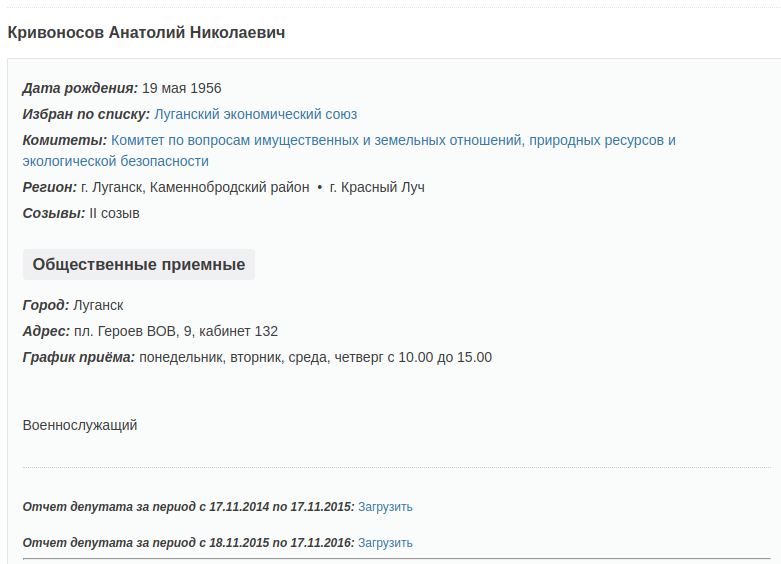This screenshot has height=564, width=781.
Task: Click the report label for period 18.11.2015–17.11.2016
Action: 188,543
